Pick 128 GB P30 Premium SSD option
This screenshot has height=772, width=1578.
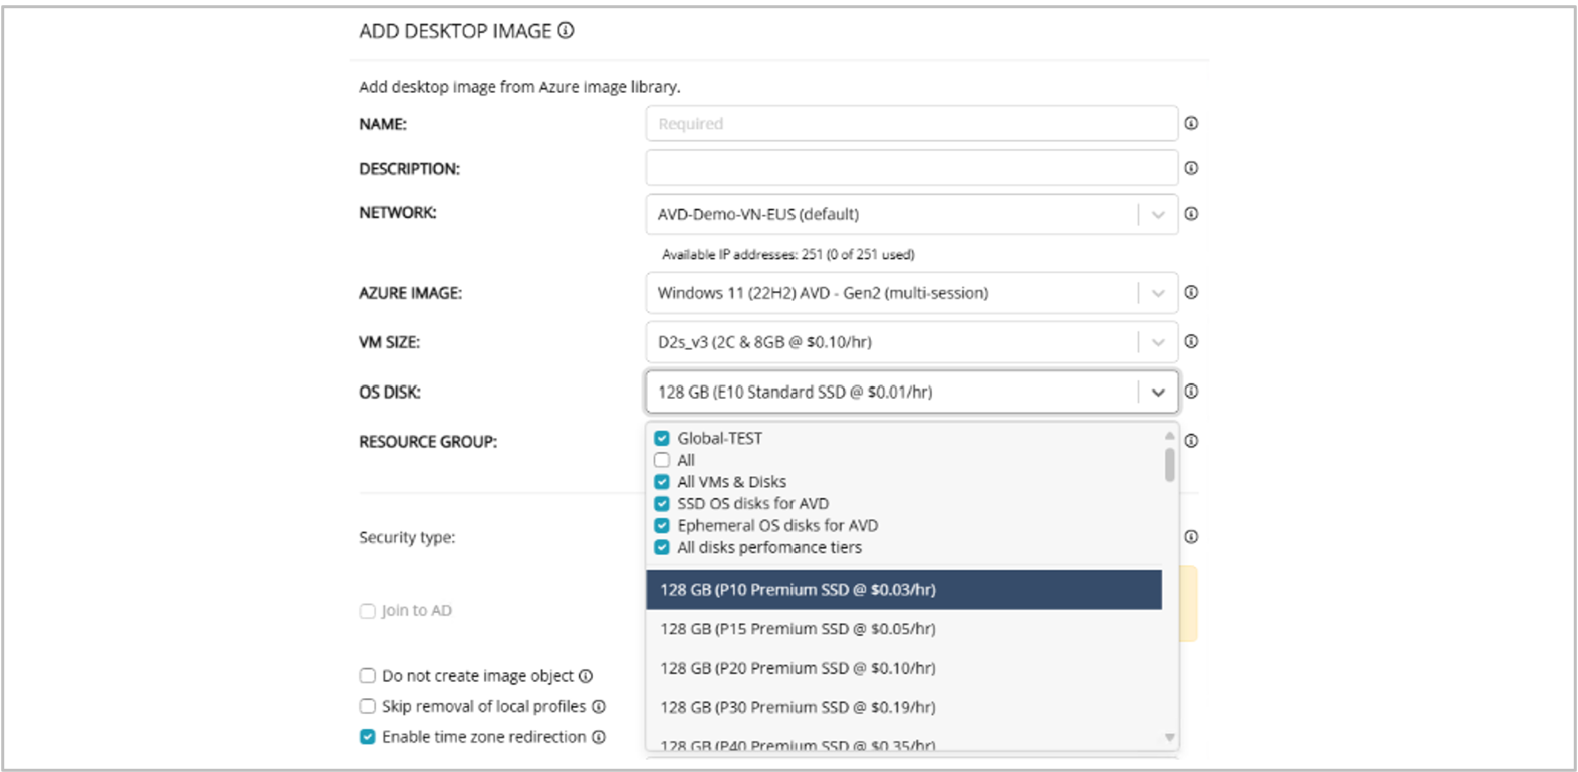pos(903,707)
